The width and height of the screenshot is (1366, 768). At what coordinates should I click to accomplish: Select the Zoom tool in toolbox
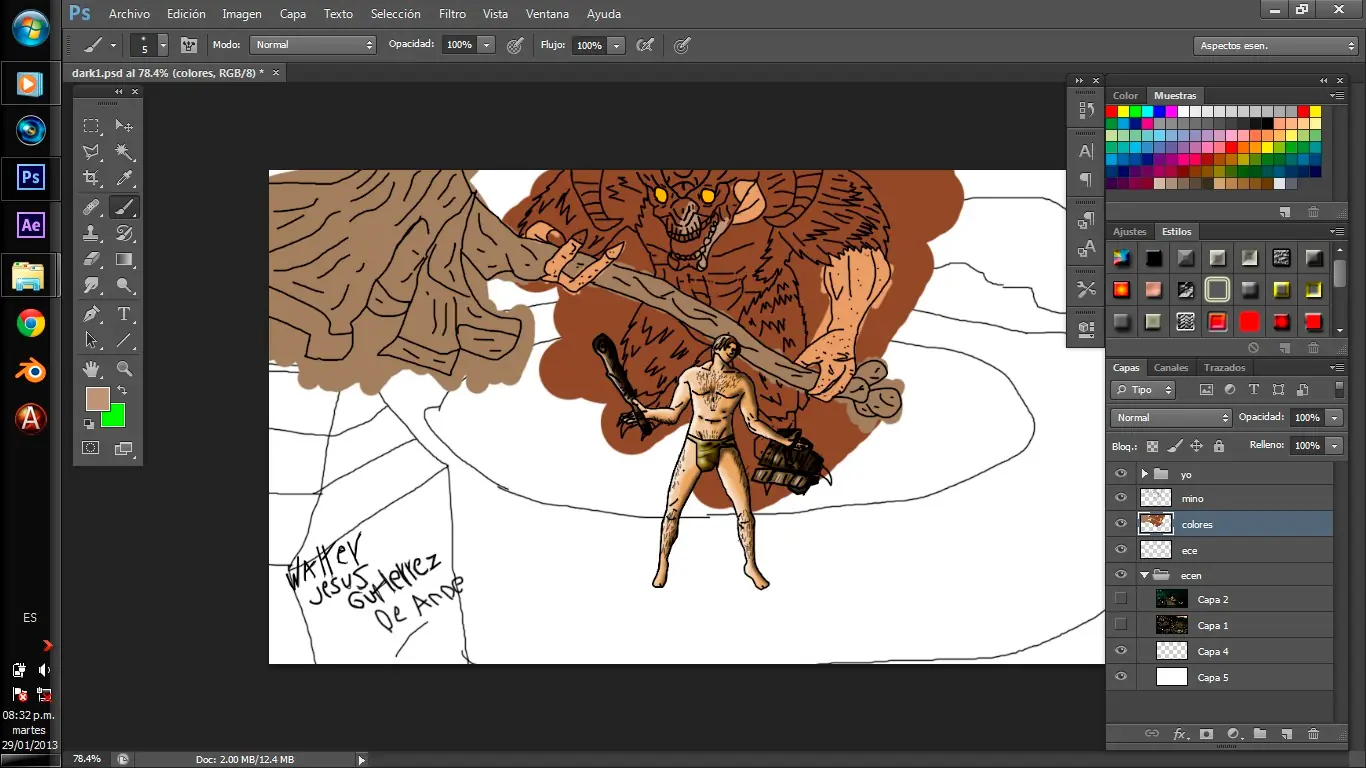pyautogui.click(x=124, y=369)
